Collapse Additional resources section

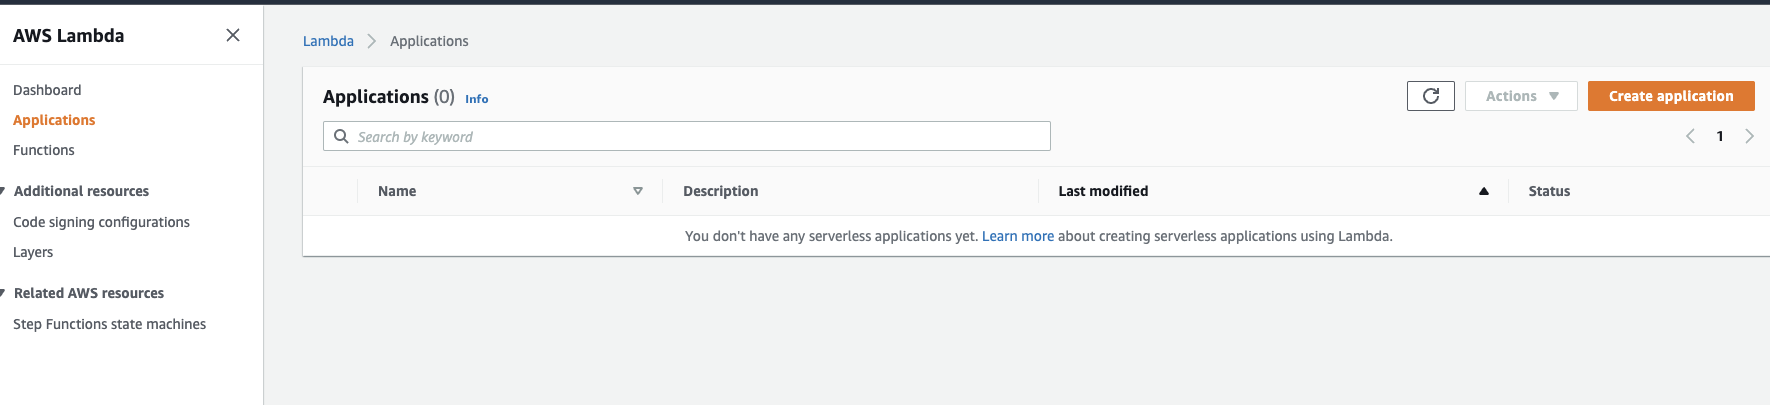(4, 191)
